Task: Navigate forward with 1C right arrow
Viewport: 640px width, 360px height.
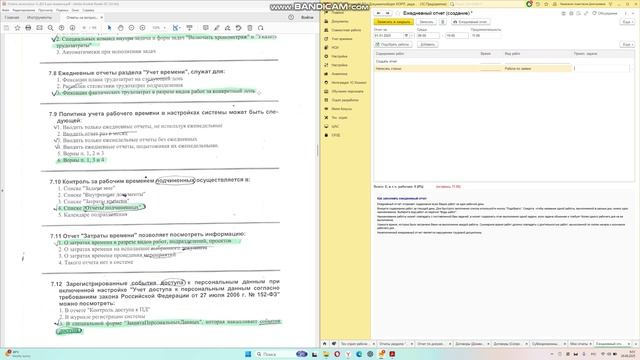Action: 388,13
